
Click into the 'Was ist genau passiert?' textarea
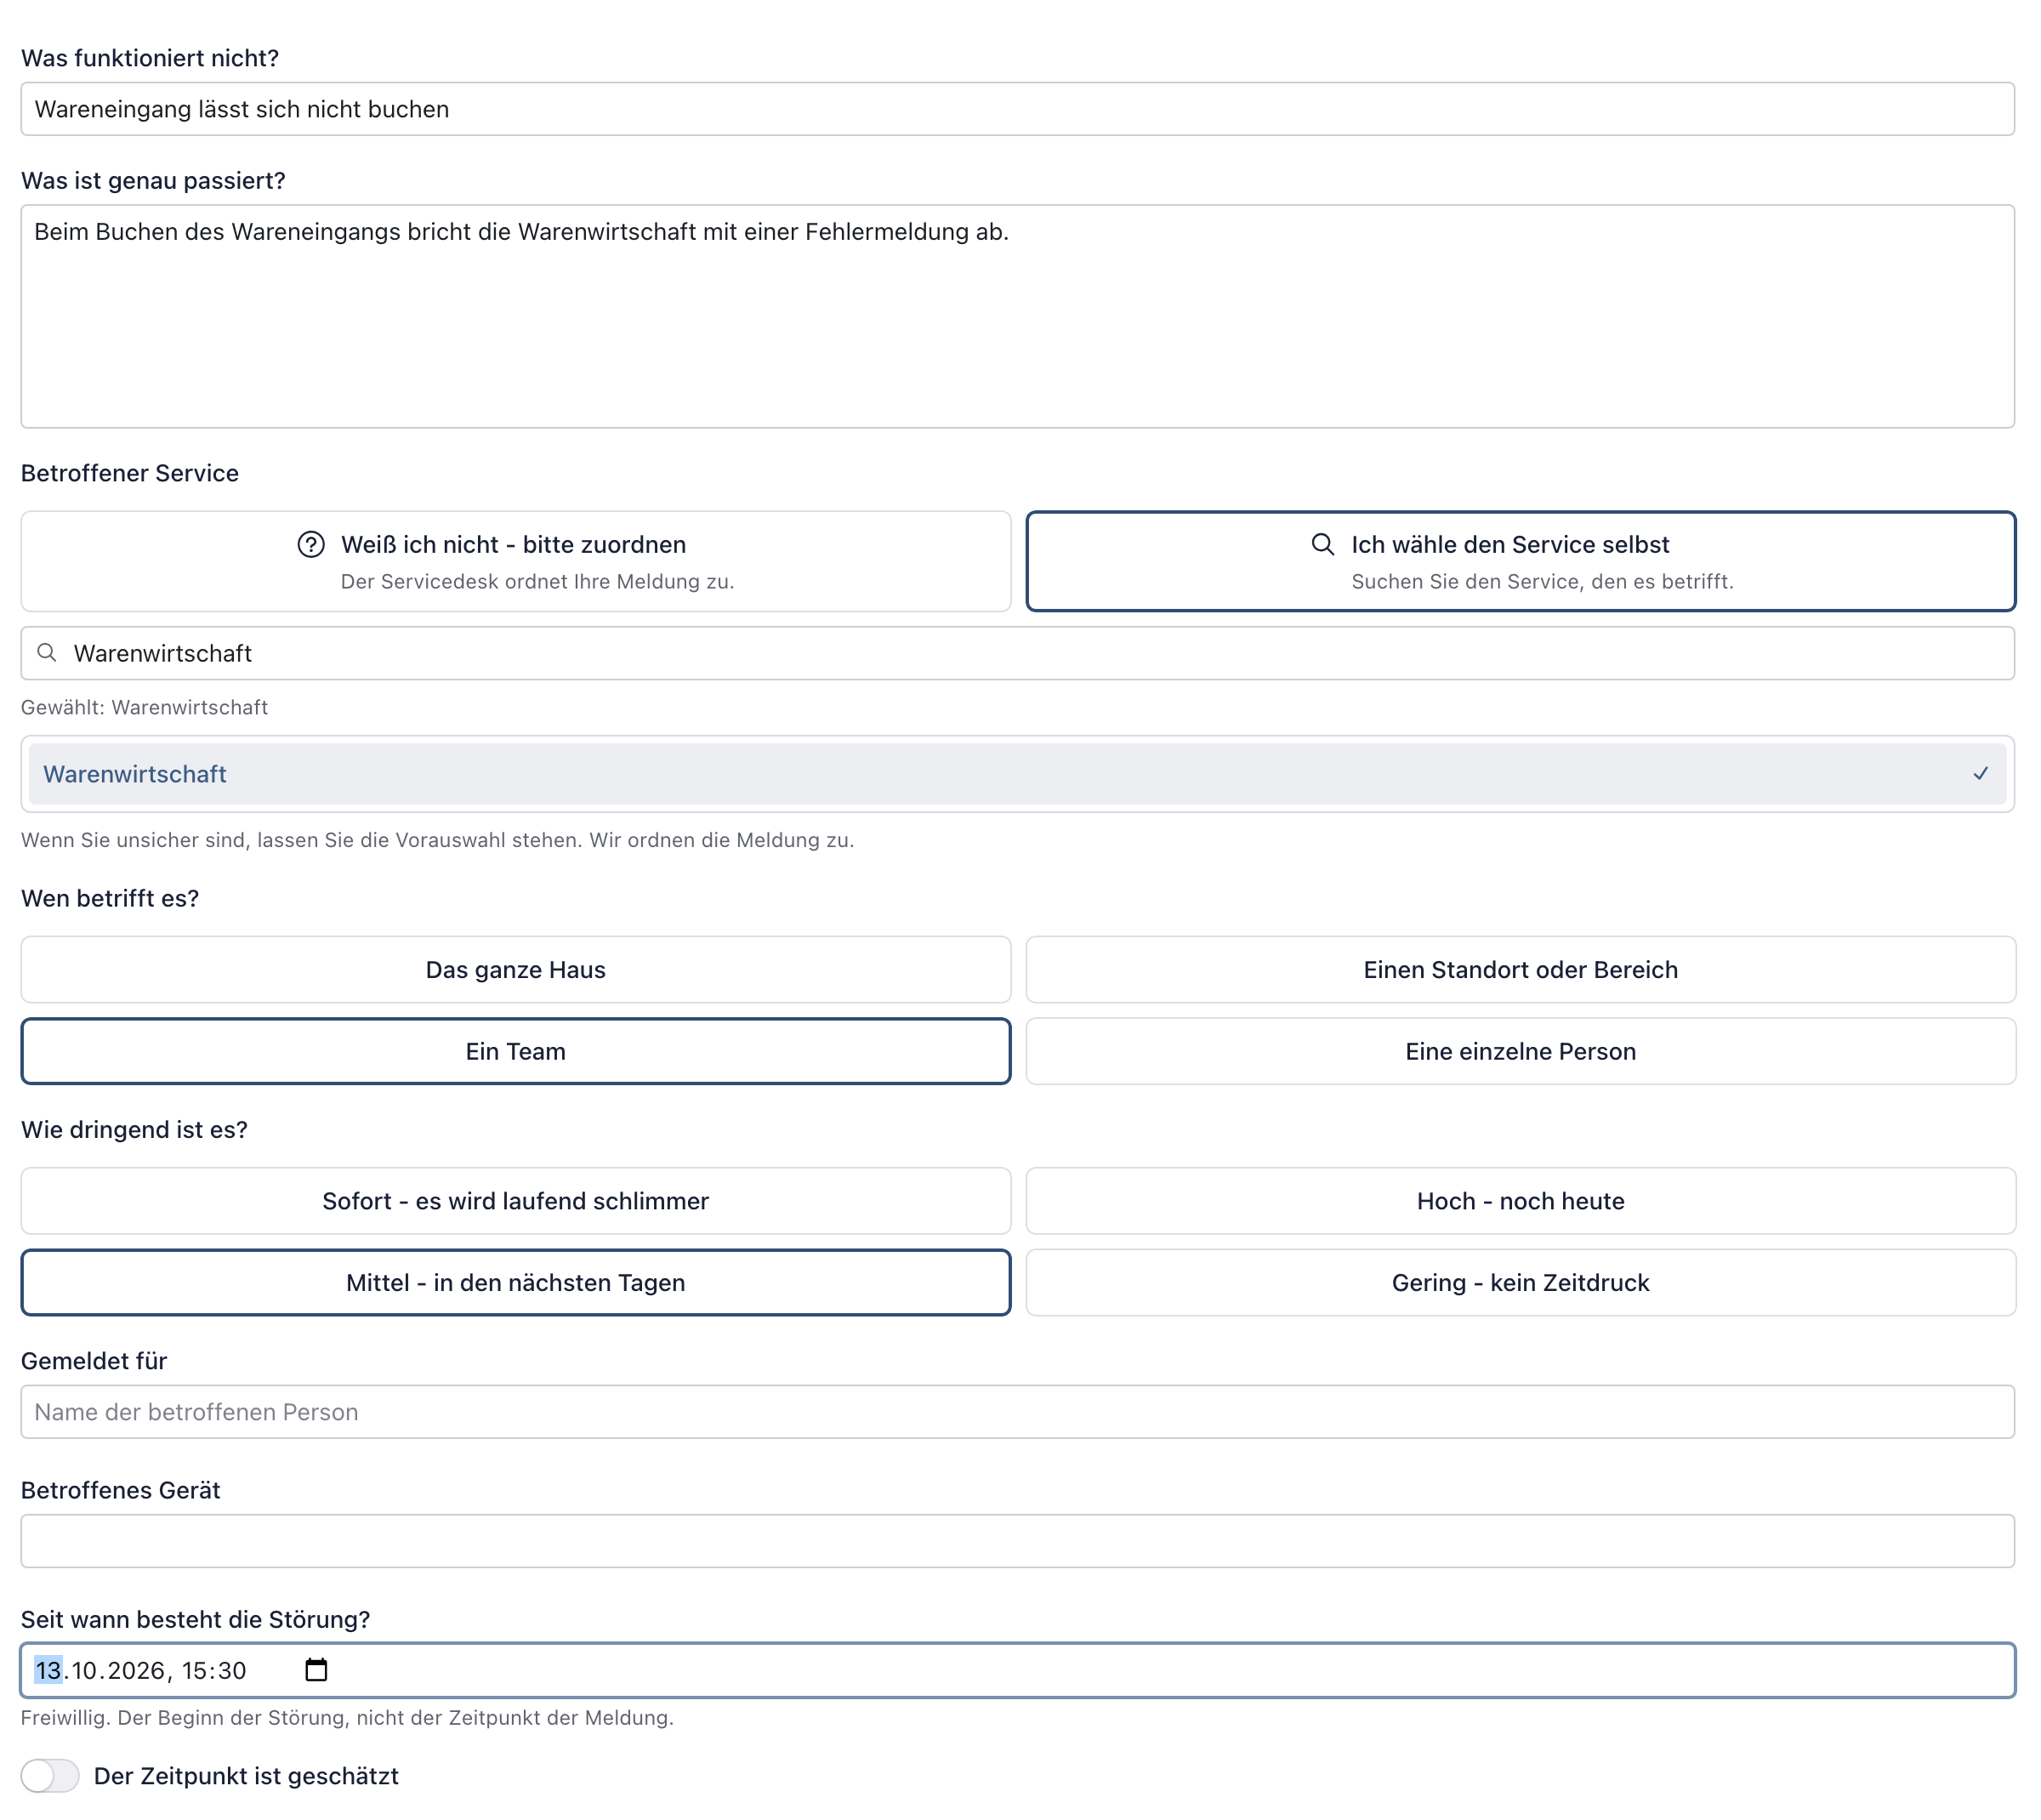coord(1017,316)
